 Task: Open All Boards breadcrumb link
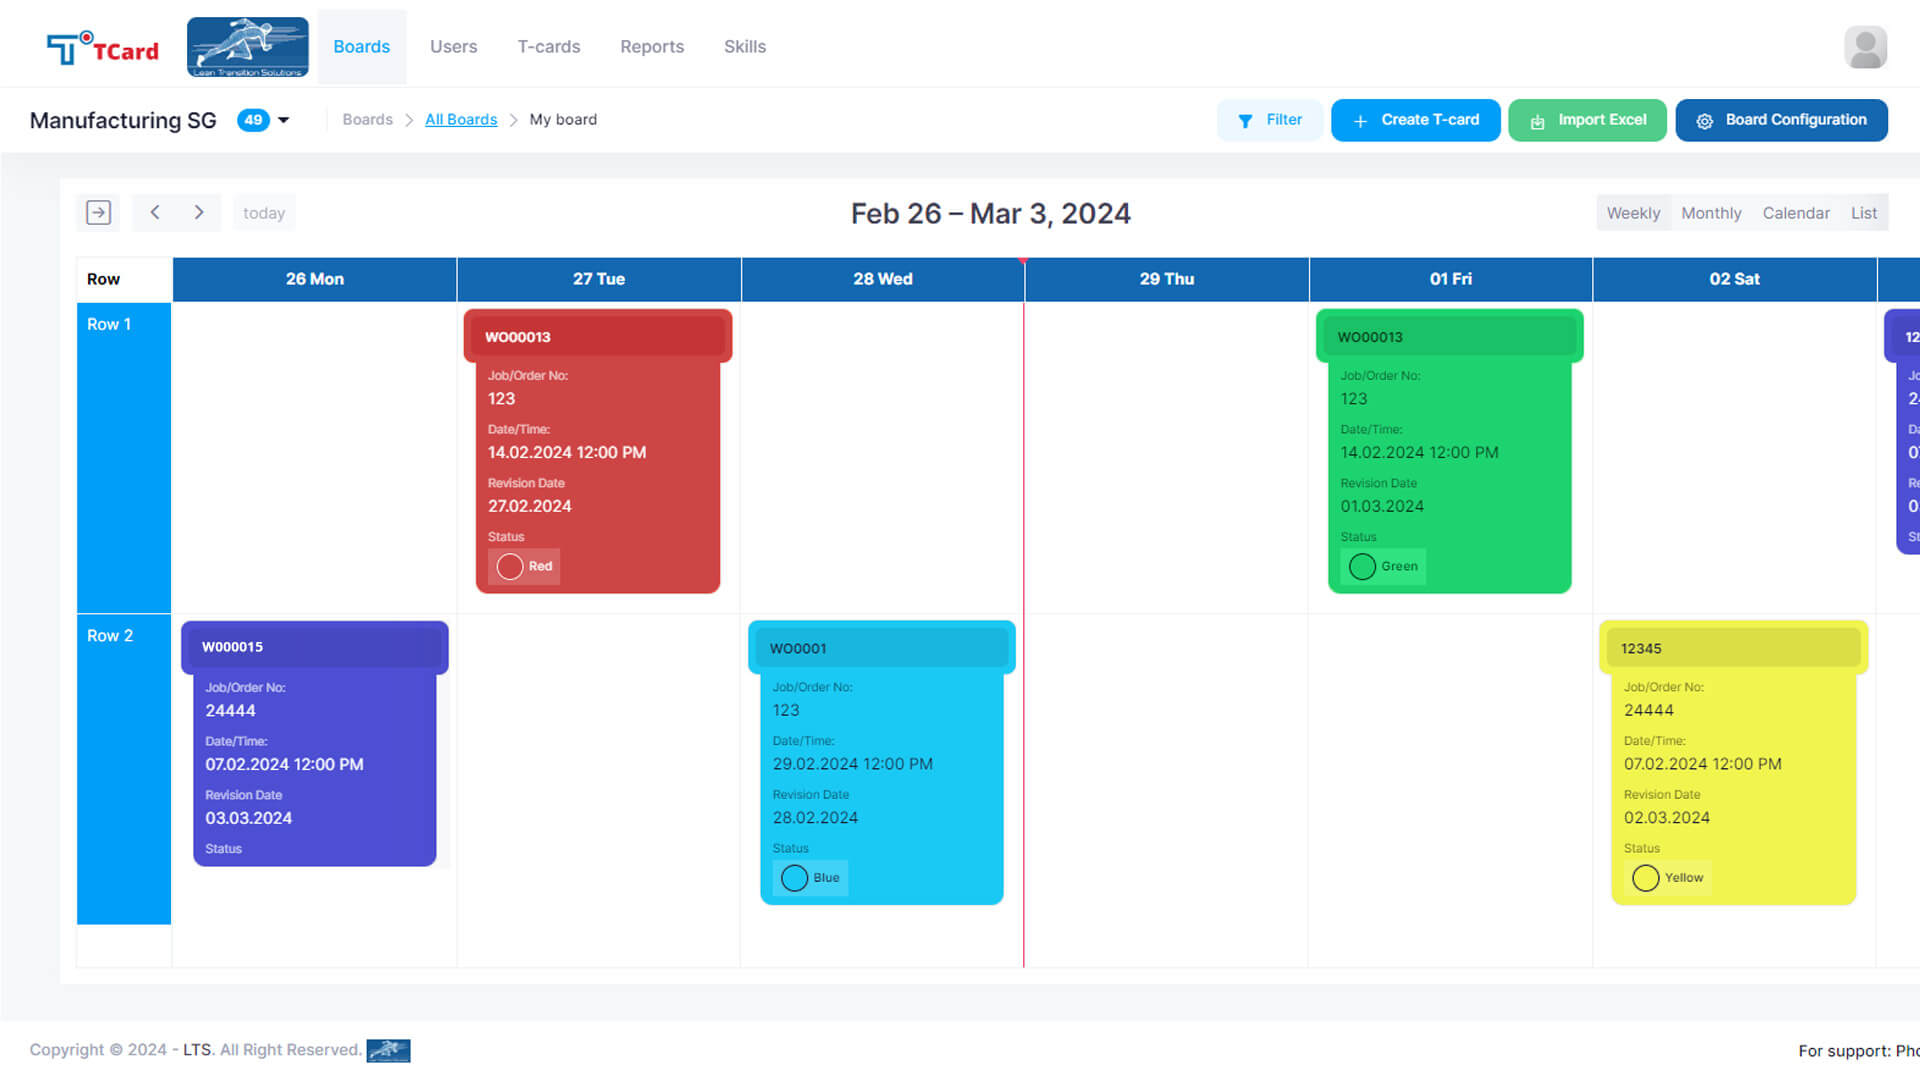[x=461, y=120]
